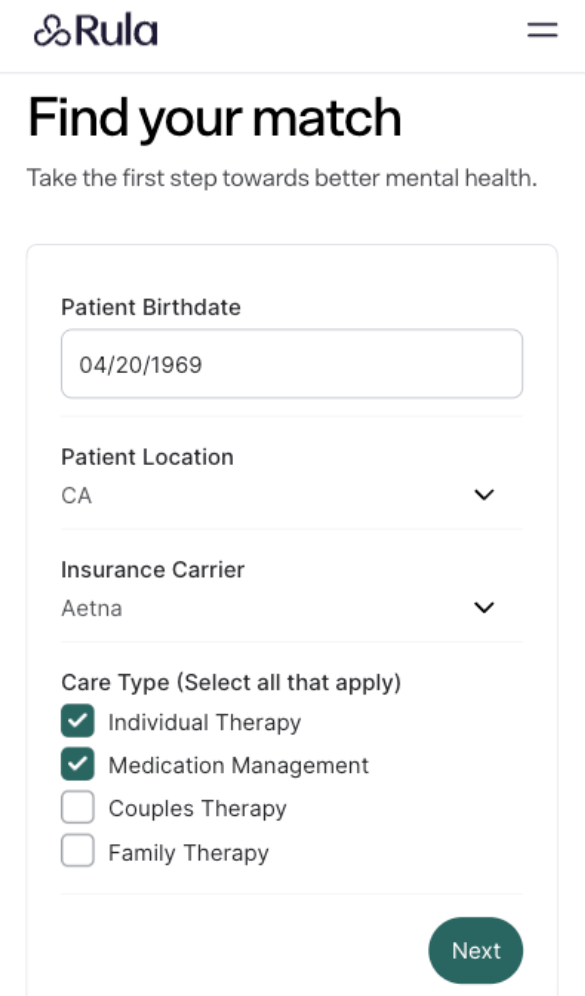
Task: Open the site menu from the top bar
Action: pyautogui.click(x=541, y=30)
